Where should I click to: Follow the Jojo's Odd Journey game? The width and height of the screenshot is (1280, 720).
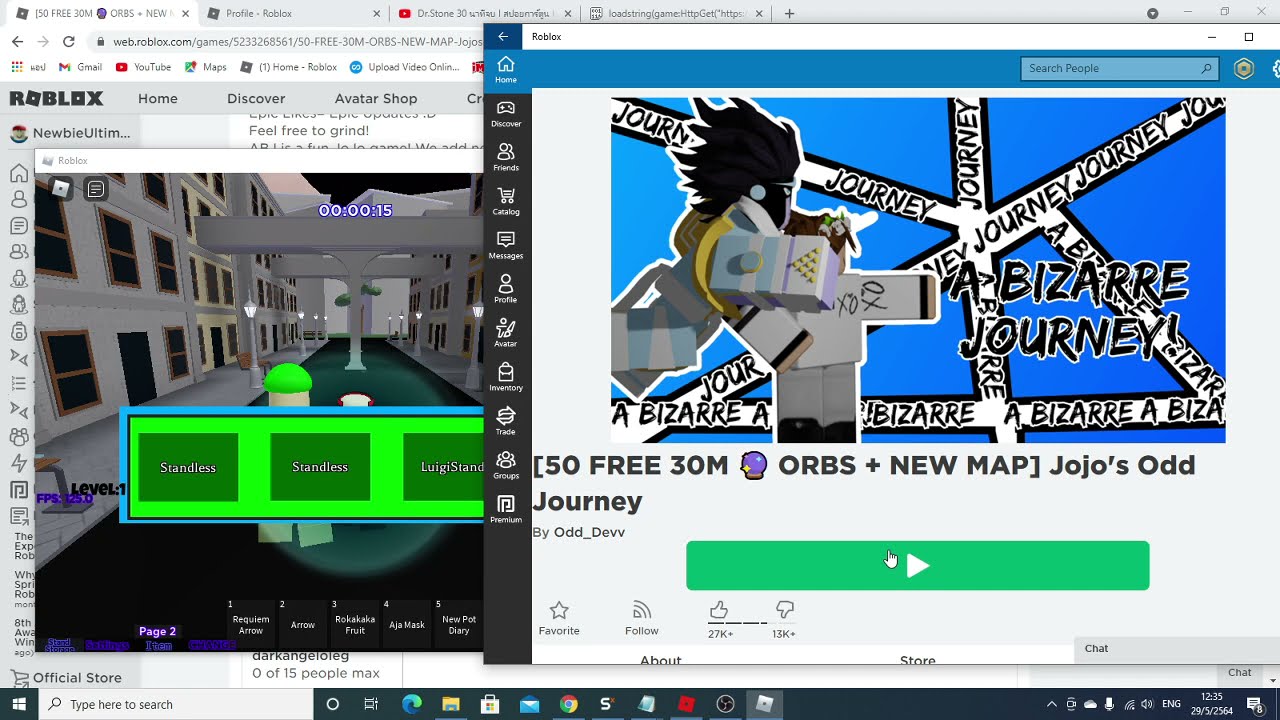click(642, 619)
